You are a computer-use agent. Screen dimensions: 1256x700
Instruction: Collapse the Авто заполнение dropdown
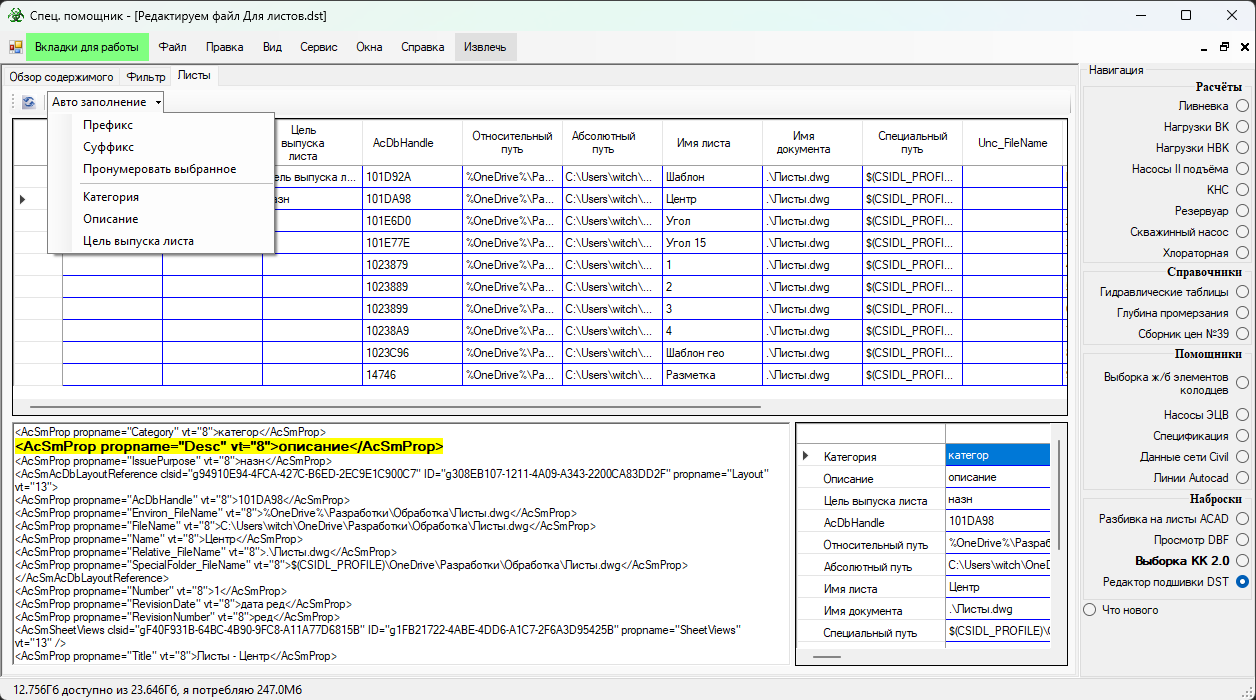pyautogui.click(x=106, y=102)
